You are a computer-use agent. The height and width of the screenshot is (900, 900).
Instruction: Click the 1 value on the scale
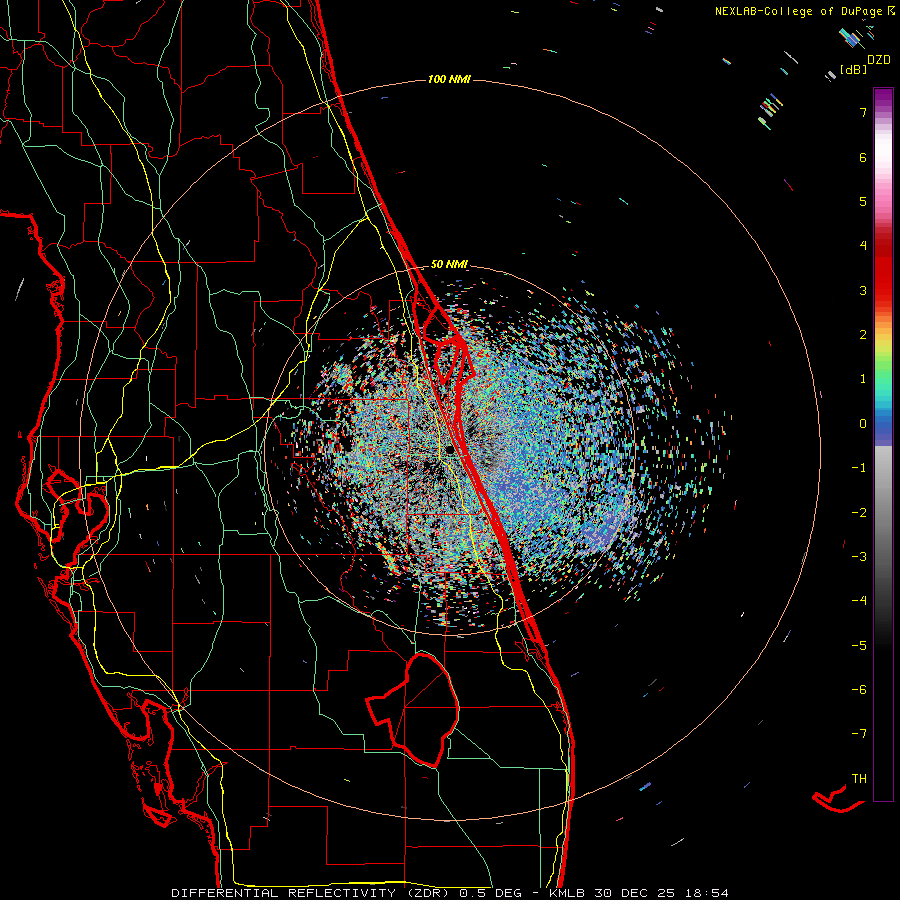863,379
